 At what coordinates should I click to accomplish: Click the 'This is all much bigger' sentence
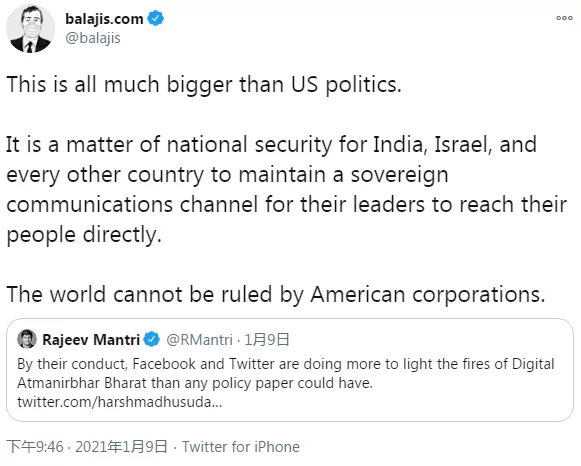(204, 85)
